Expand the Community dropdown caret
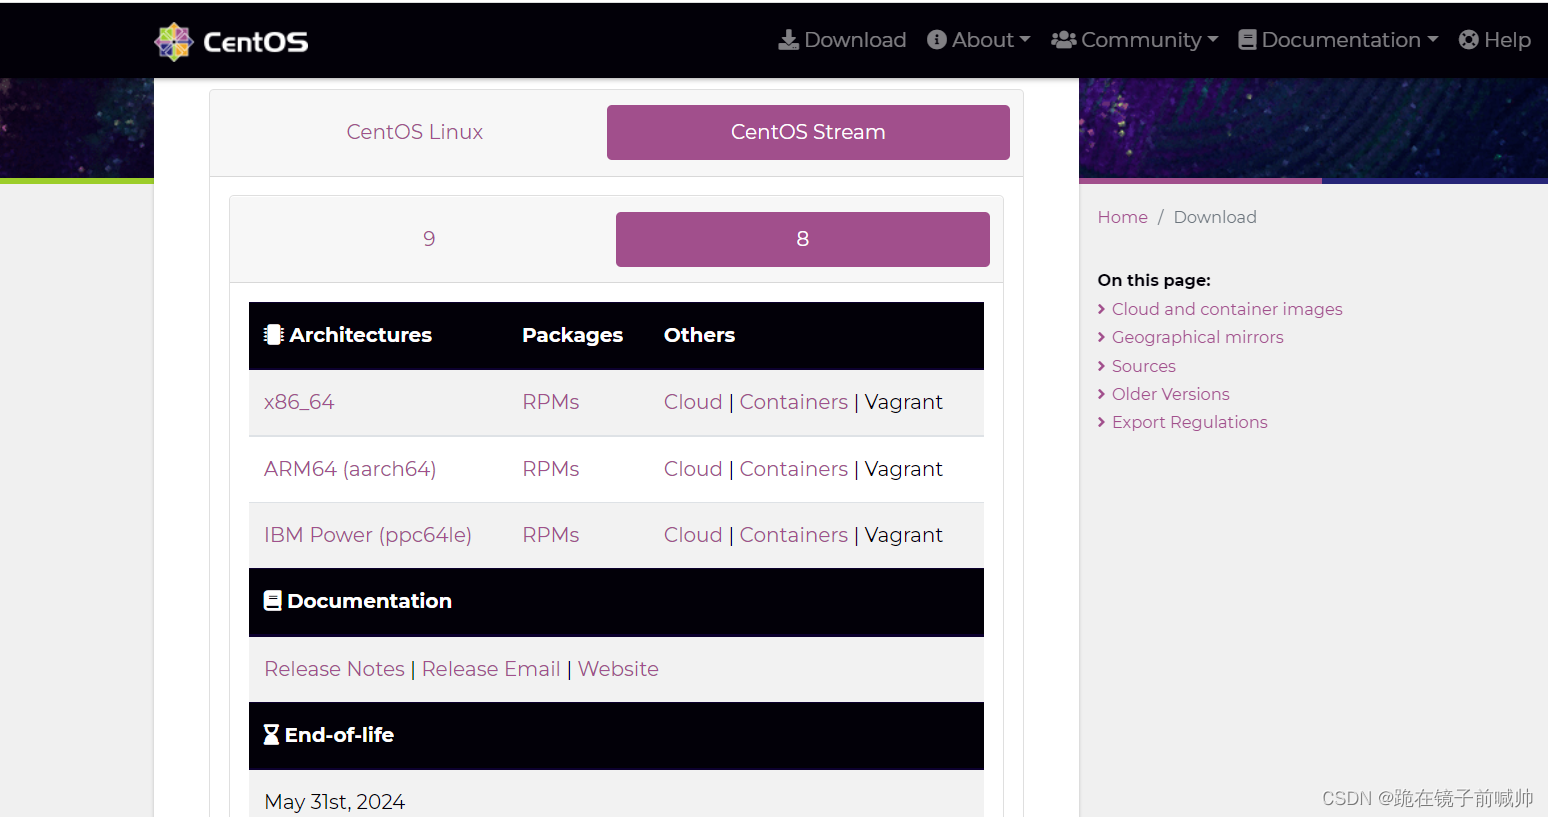1548x817 pixels. (x=1213, y=40)
